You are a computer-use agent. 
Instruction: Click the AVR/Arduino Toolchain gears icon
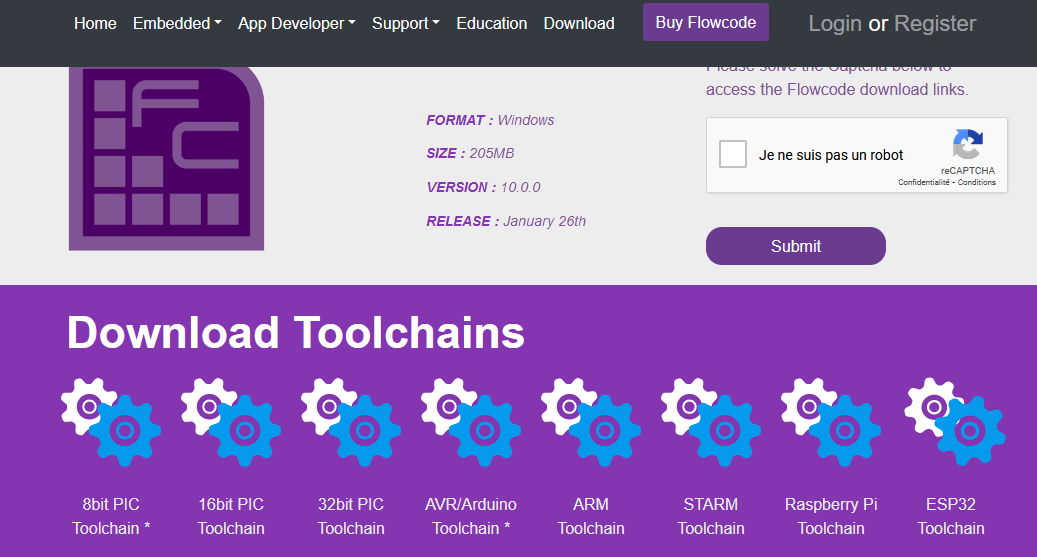tap(471, 422)
